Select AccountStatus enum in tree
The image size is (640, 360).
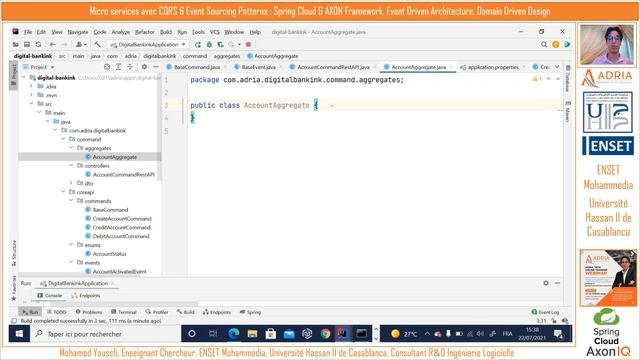tap(109, 253)
